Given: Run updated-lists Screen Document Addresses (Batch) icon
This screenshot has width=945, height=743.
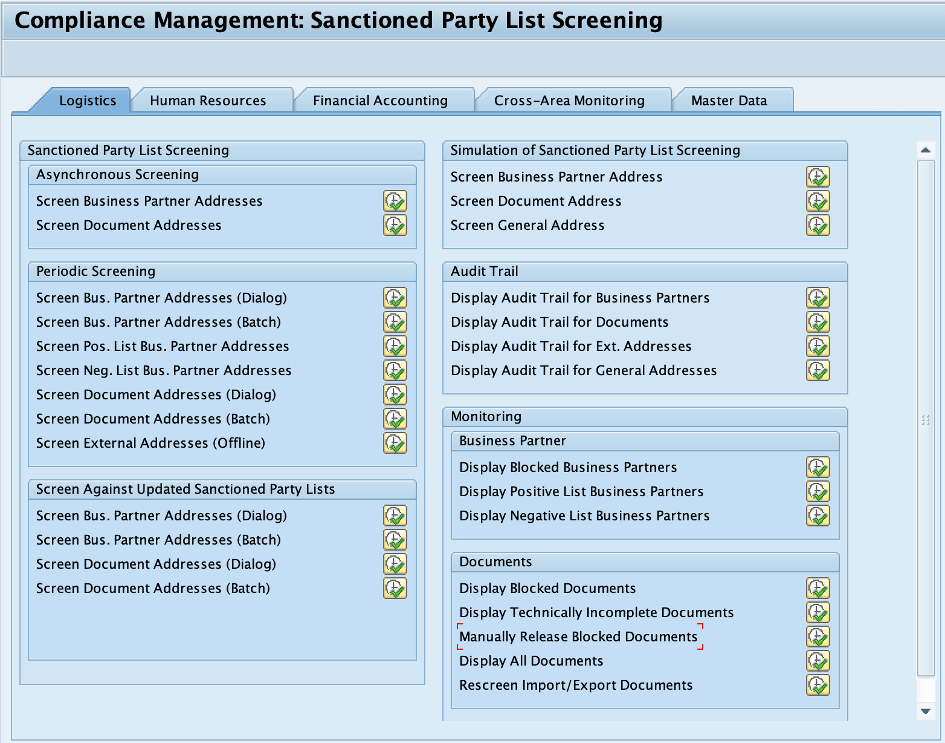Looking at the screenshot, I should point(395,588).
